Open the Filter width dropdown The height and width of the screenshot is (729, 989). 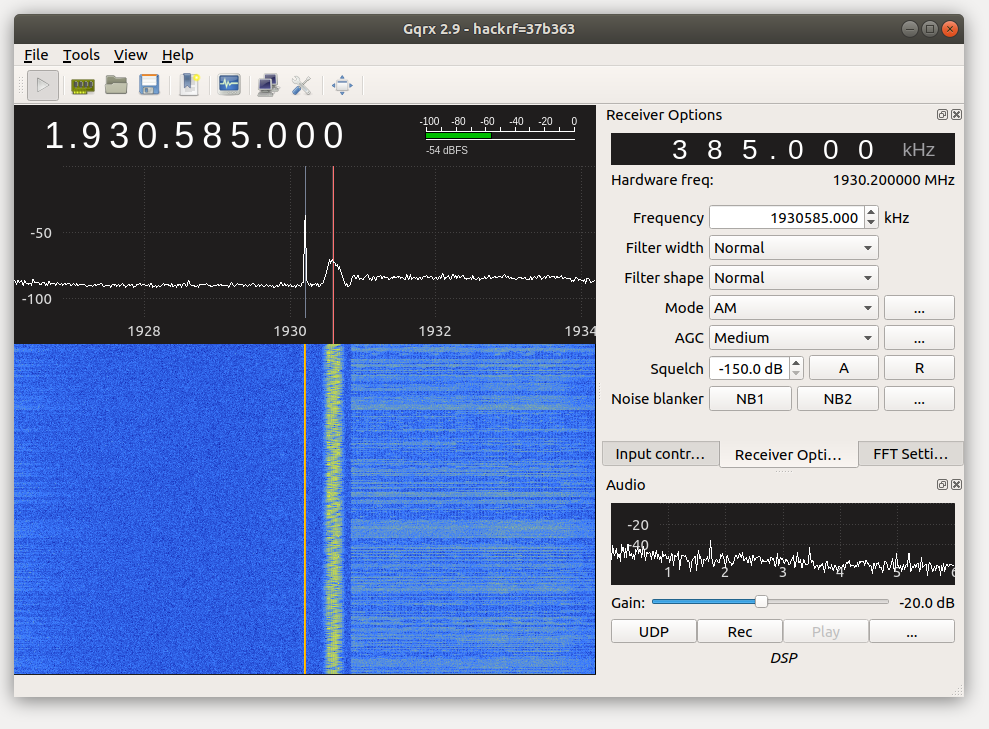793,248
